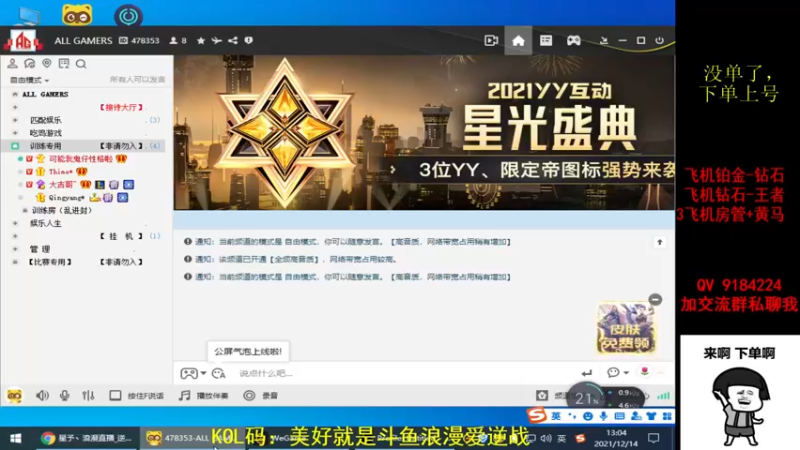Screen dimensions: 800x450
Task: Toggle the 按住F说话 checkbox
Action: (x=115, y=395)
